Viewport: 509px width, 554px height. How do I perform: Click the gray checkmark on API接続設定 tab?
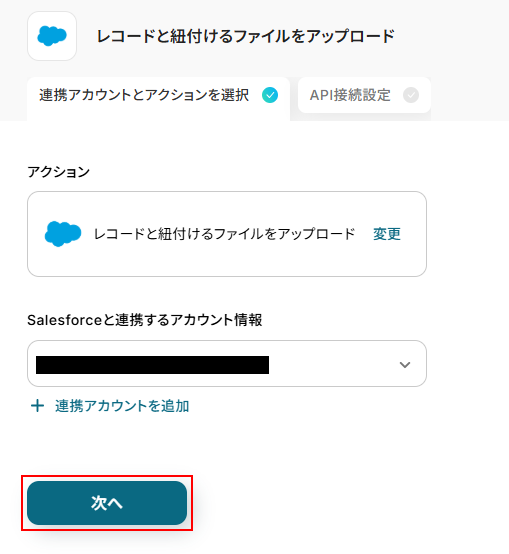click(x=411, y=95)
